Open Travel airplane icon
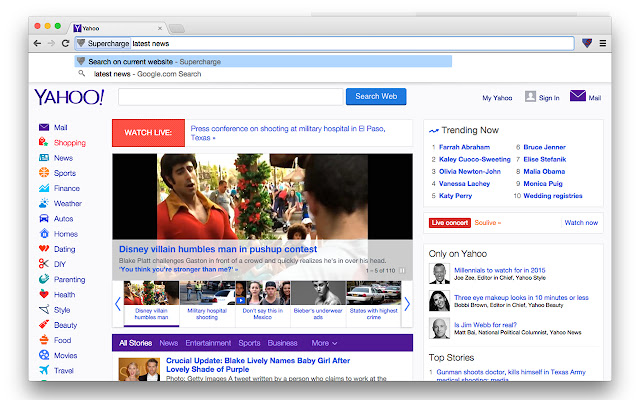Screen dimensions: 640x400 point(44,370)
